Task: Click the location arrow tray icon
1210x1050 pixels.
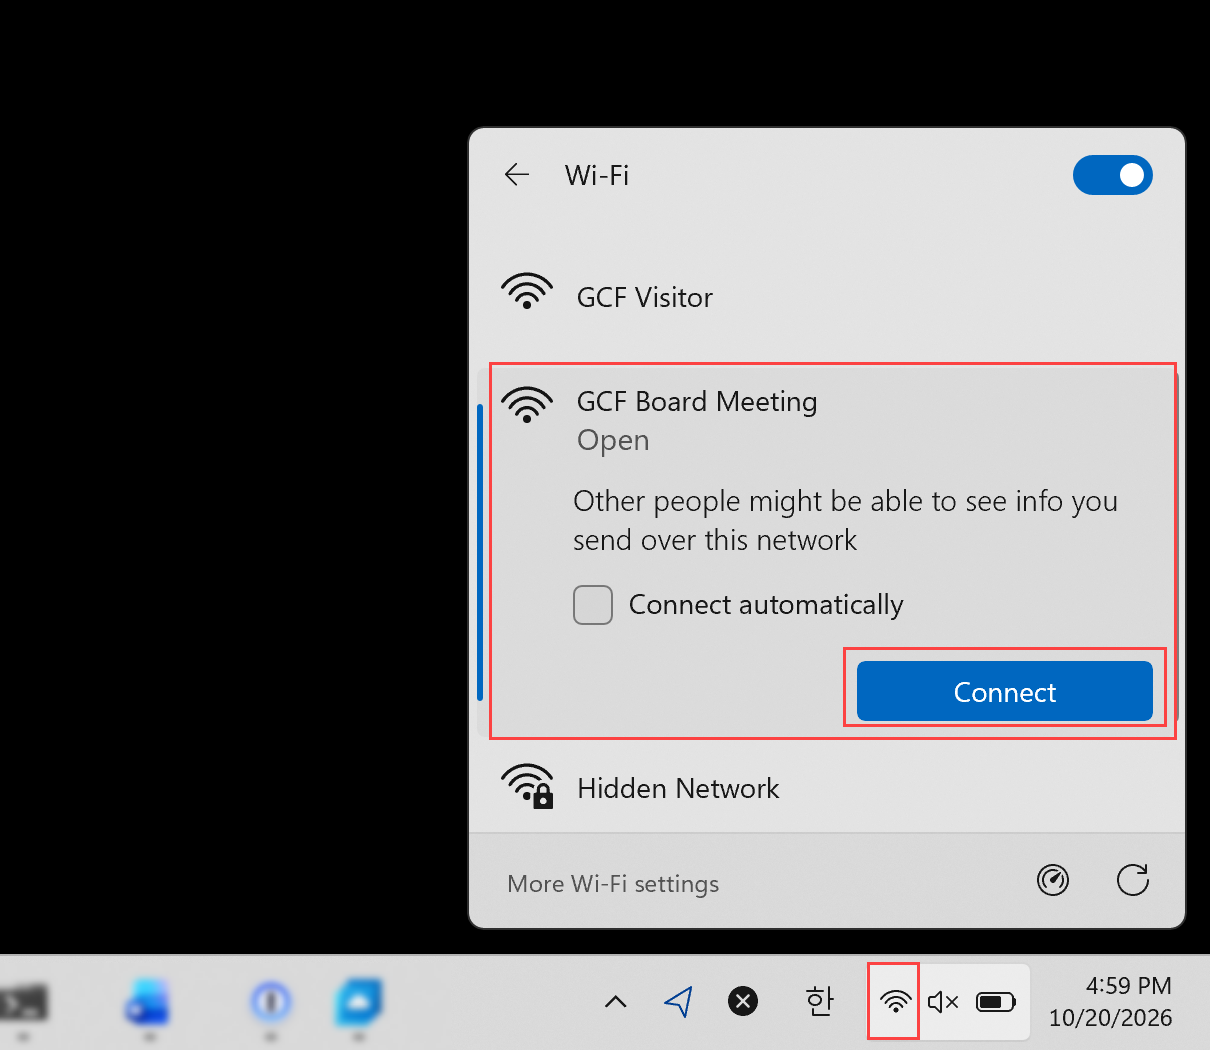Action: pos(679,1001)
